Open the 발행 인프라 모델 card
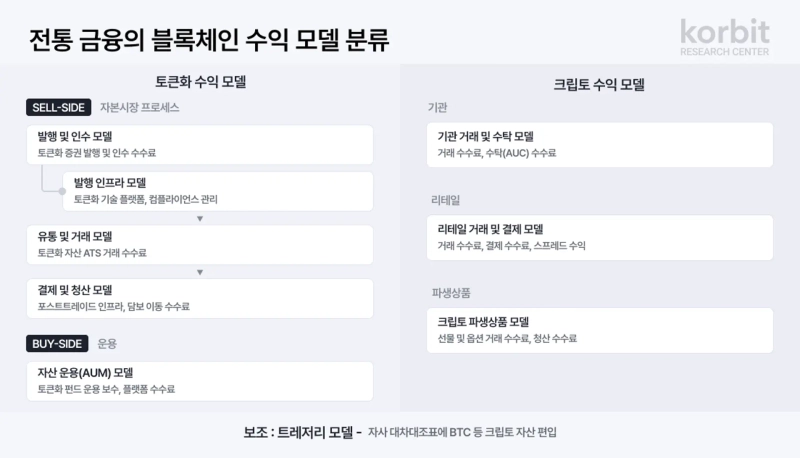The image size is (800, 458). (x=216, y=190)
